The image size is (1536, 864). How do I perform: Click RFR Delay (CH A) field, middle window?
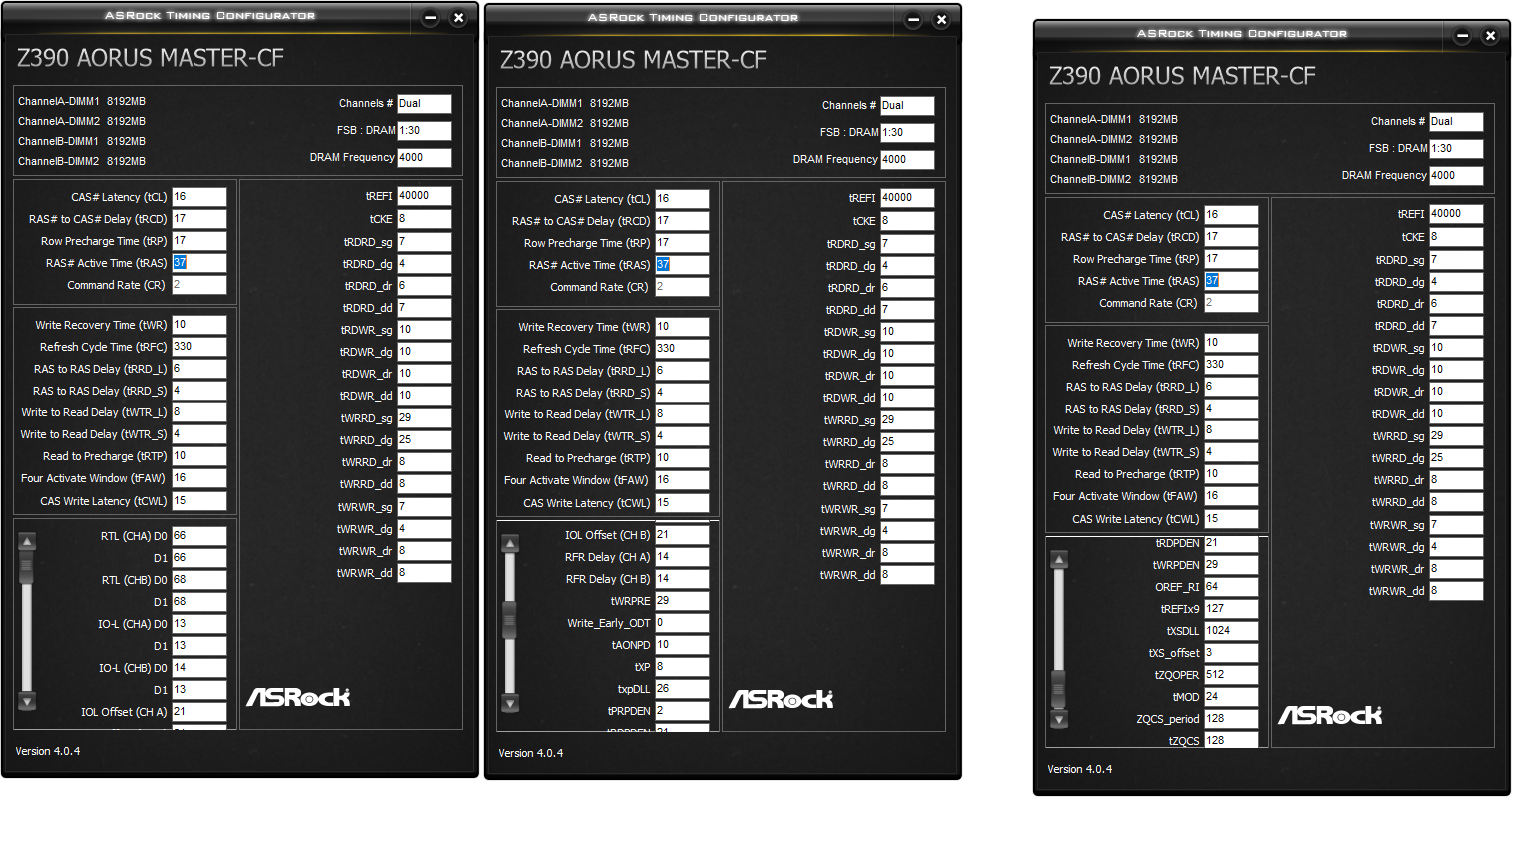point(682,557)
